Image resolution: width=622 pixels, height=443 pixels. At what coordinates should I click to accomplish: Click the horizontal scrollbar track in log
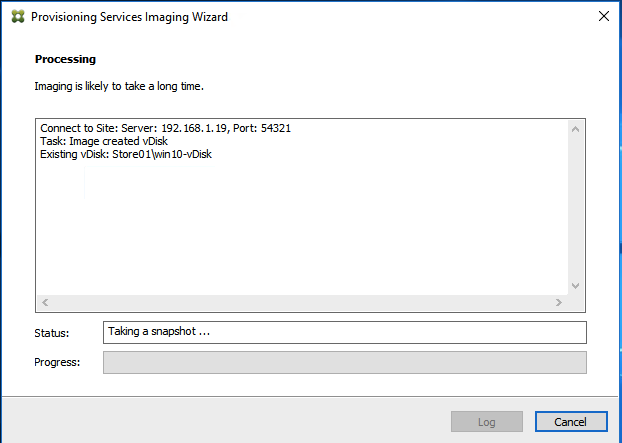[302, 303]
